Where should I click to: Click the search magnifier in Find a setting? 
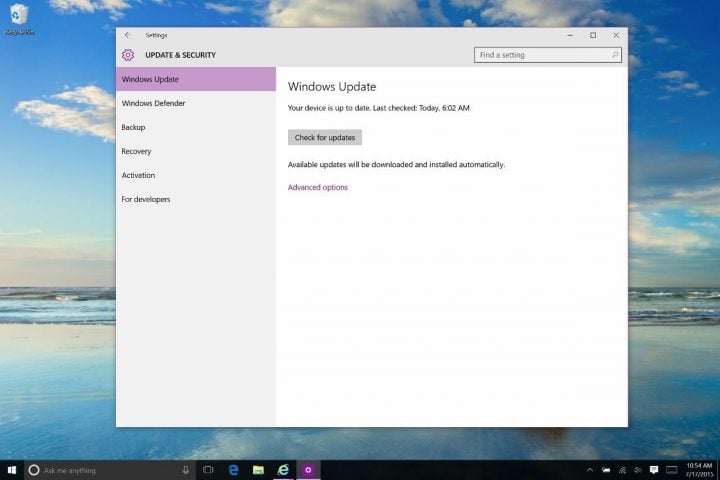(614, 55)
